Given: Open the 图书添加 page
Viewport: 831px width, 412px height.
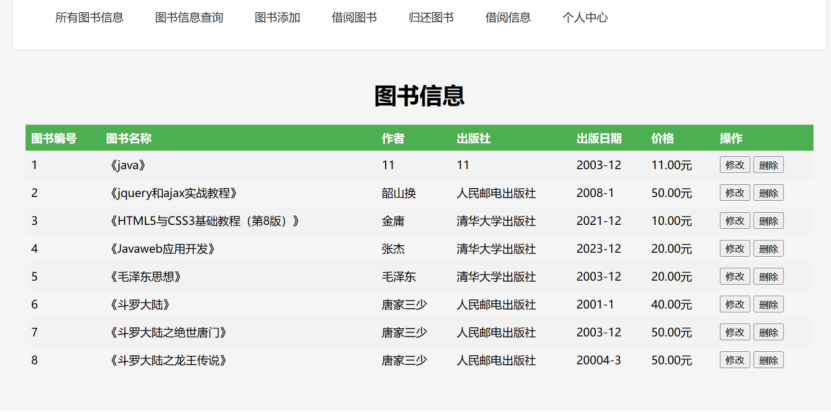Looking at the screenshot, I should tap(277, 17).
